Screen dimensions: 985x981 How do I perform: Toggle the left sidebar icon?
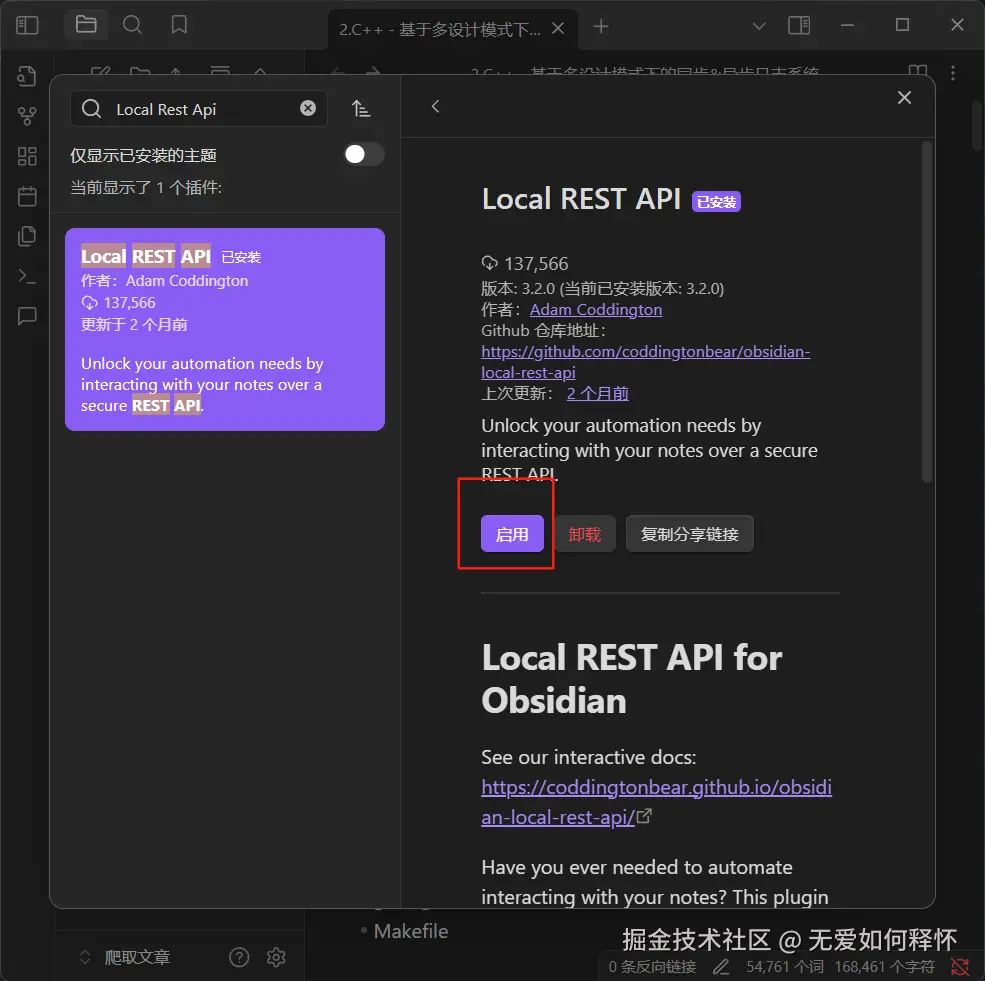point(27,25)
